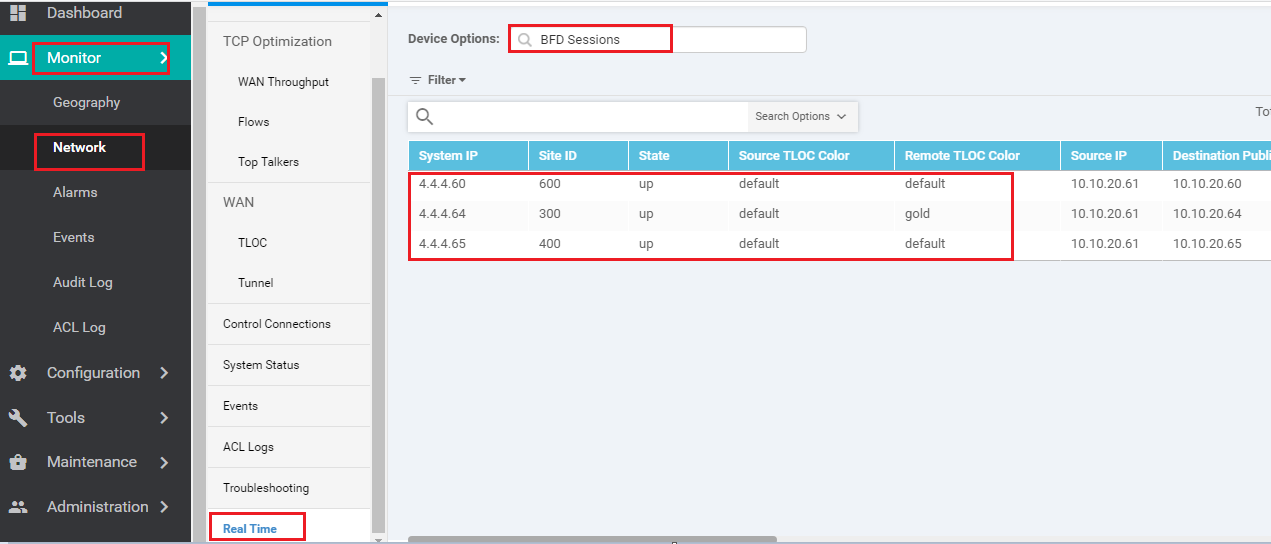Open the Alarms page in sidebar
Viewport: 1271px width, 544px height.
(74, 192)
